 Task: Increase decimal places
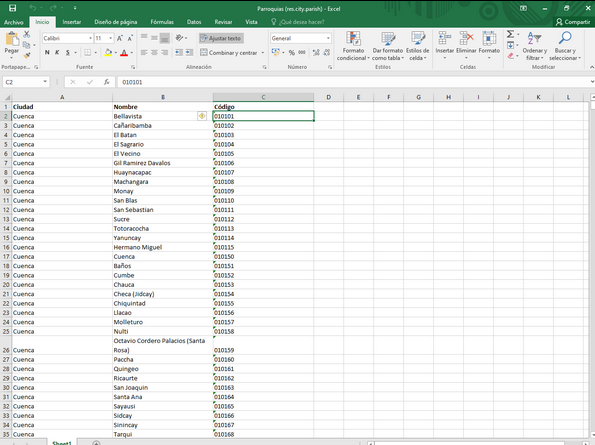coord(316,52)
